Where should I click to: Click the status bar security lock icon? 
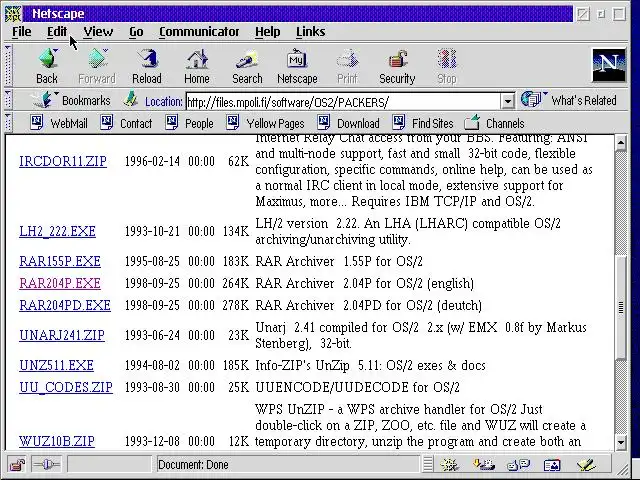tap(17, 464)
